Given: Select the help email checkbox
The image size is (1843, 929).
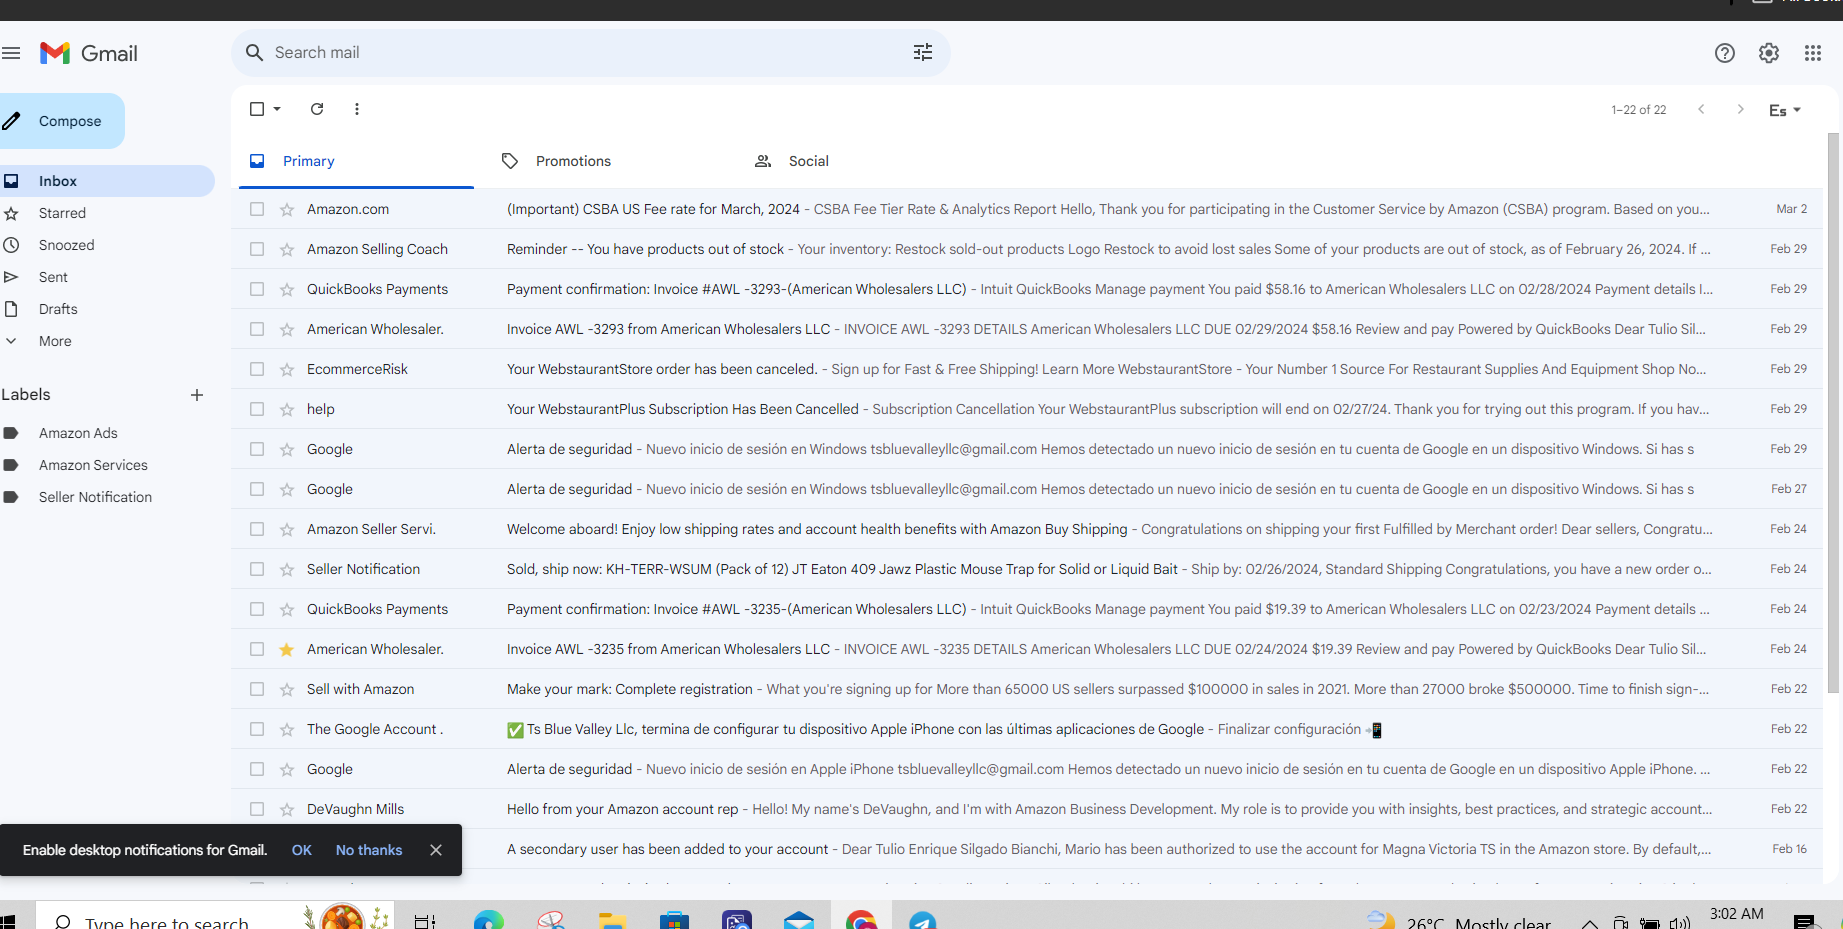Looking at the screenshot, I should (x=257, y=409).
